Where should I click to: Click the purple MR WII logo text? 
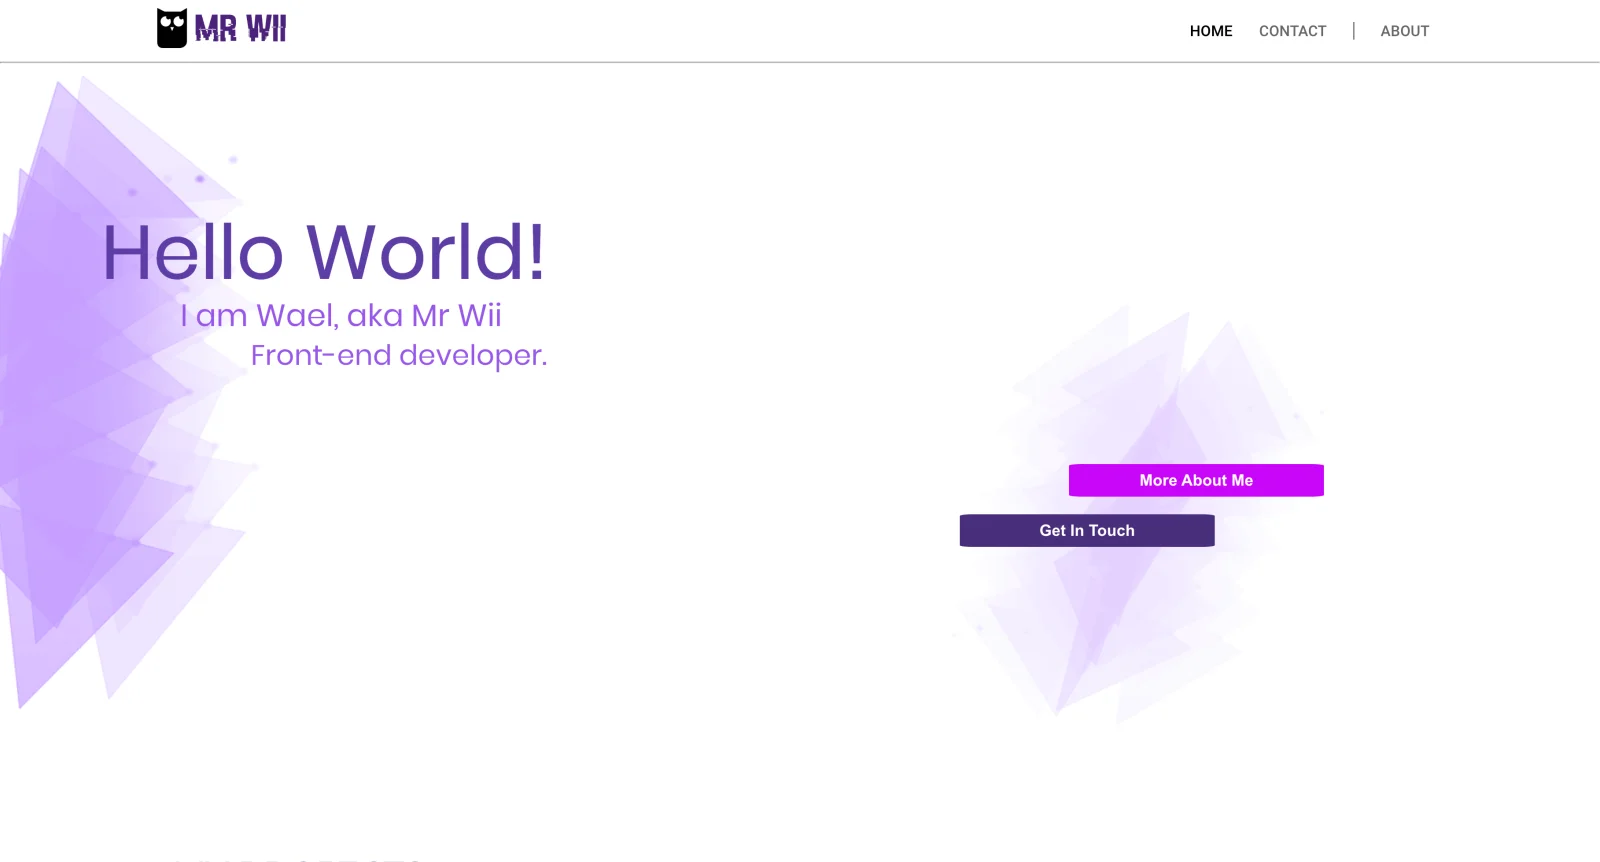click(241, 28)
